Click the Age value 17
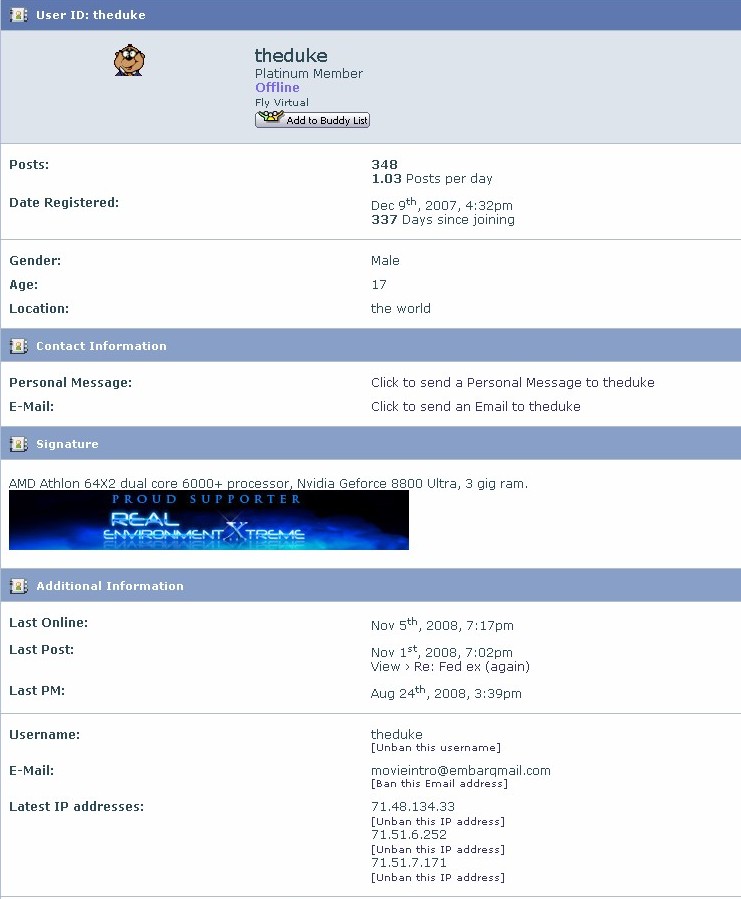 (379, 284)
